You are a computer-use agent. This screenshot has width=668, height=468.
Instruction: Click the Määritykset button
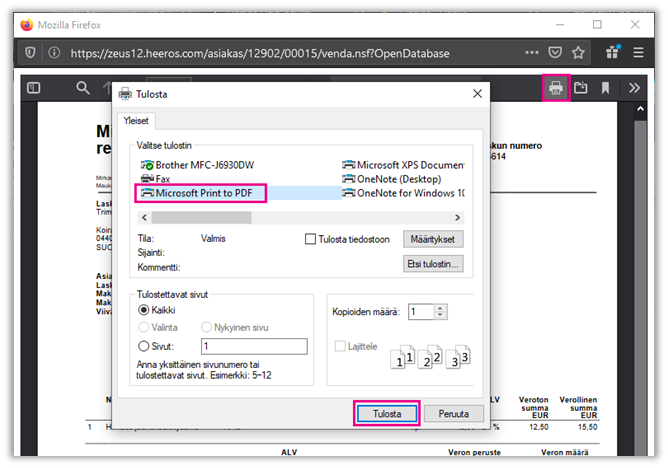click(433, 239)
